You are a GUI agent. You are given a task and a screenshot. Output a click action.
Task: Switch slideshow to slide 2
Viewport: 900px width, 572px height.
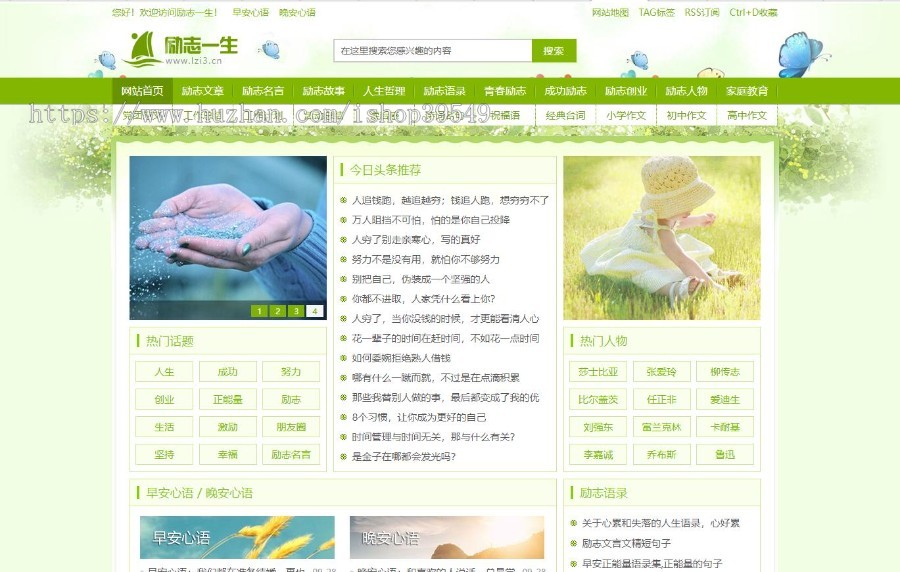[x=278, y=311]
